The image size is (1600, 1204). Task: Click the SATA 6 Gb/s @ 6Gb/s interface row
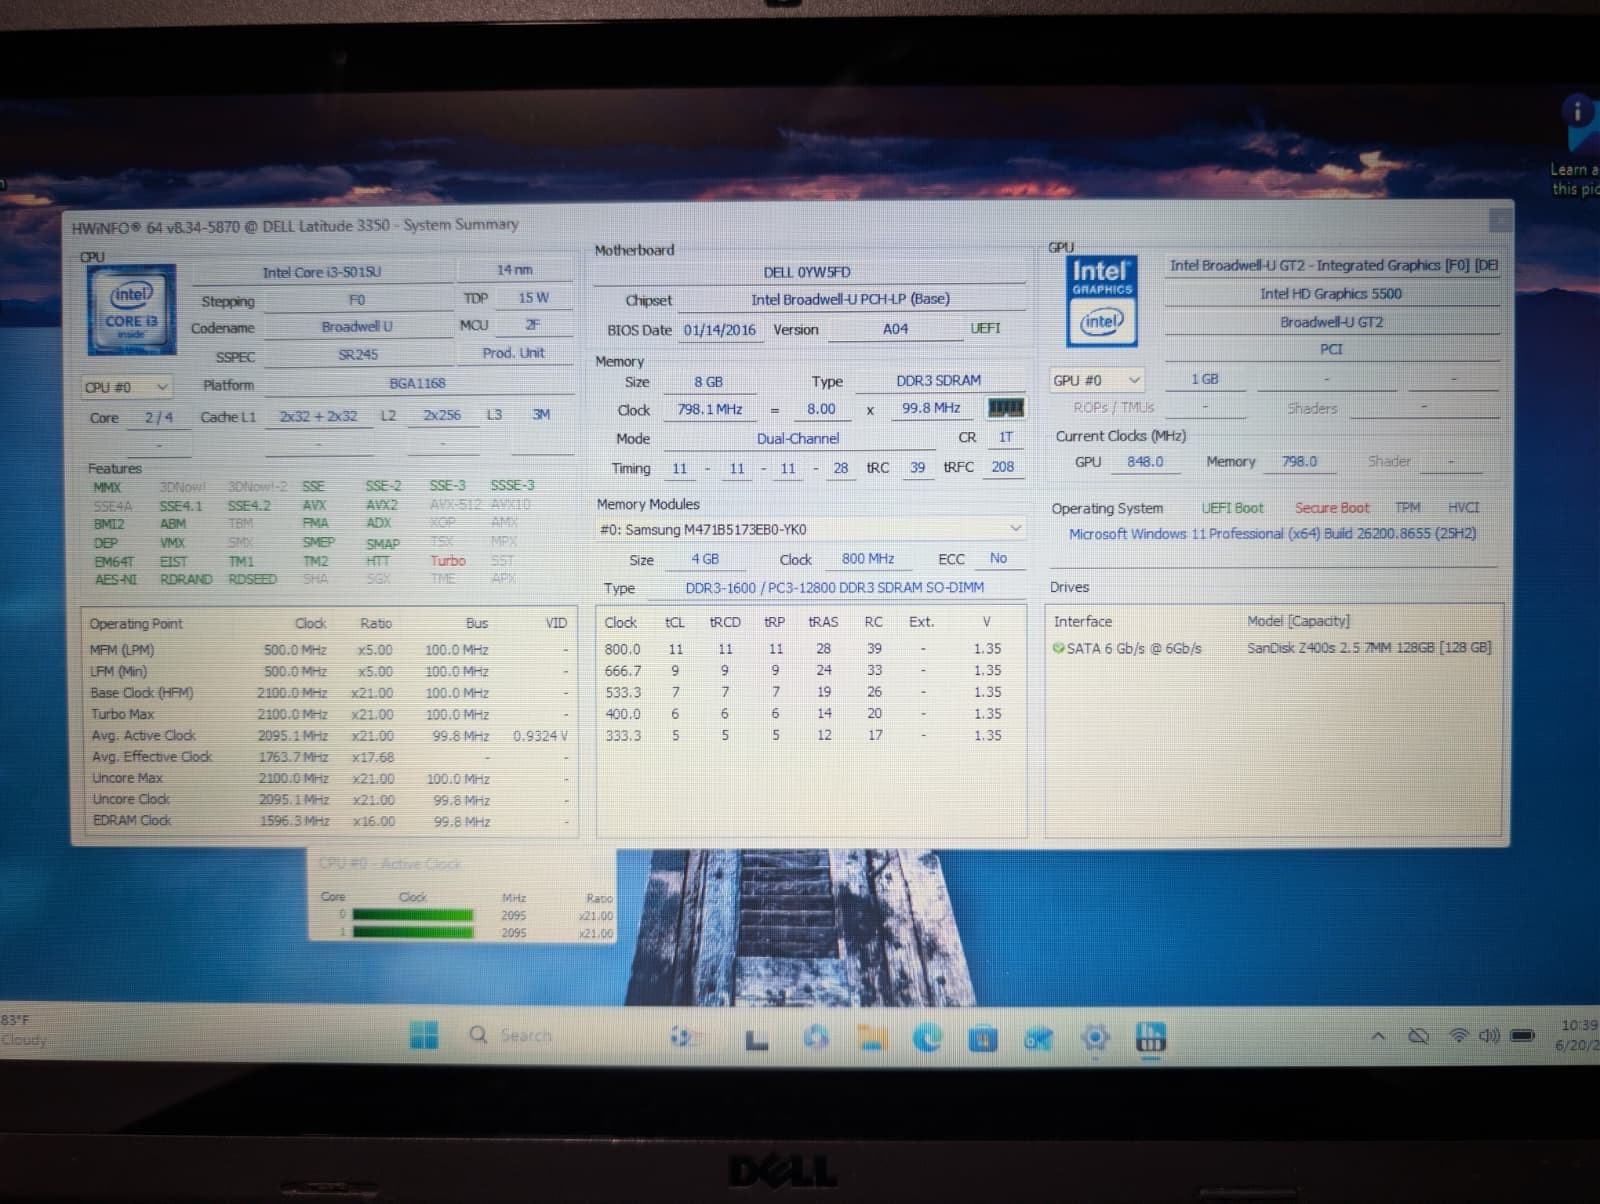pyautogui.click(x=1134, y=649)
